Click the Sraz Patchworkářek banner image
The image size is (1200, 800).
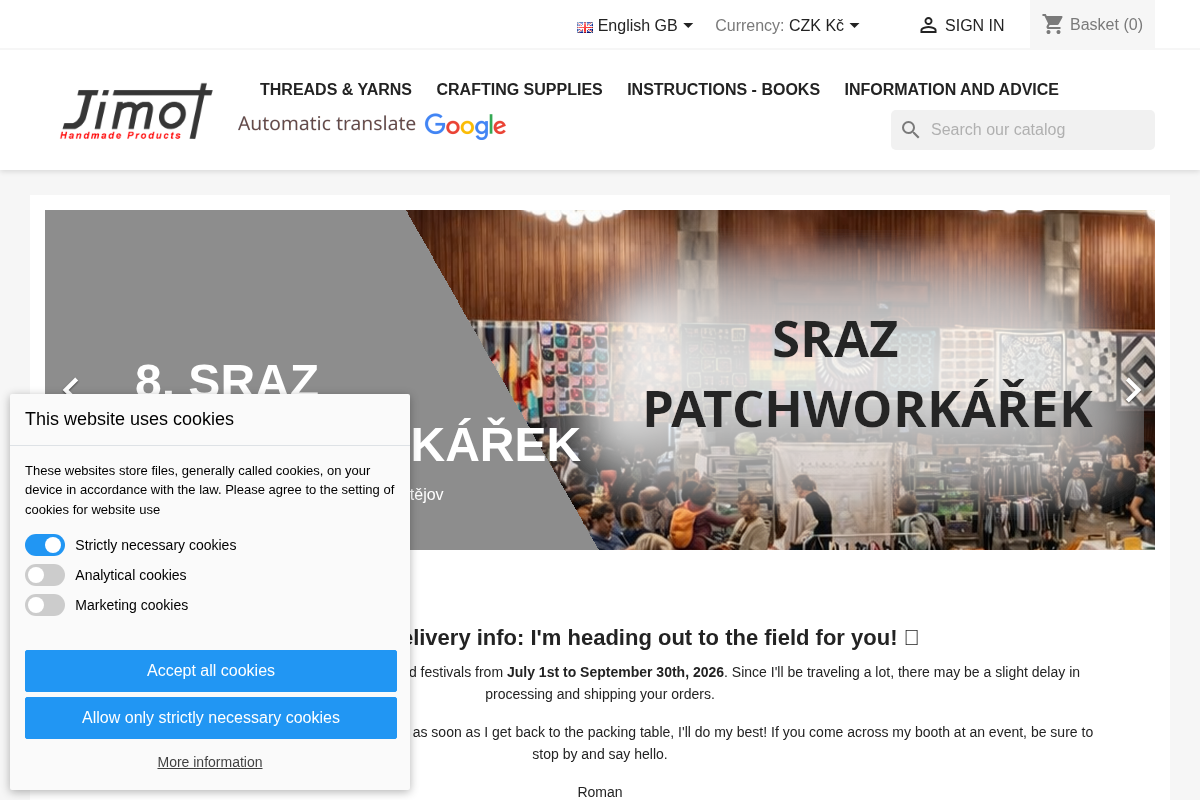coord(600,380)
